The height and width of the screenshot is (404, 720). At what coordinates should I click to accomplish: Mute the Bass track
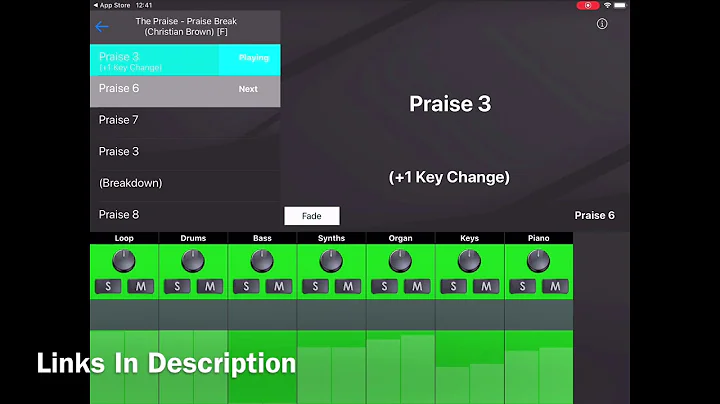click(279, 286)
